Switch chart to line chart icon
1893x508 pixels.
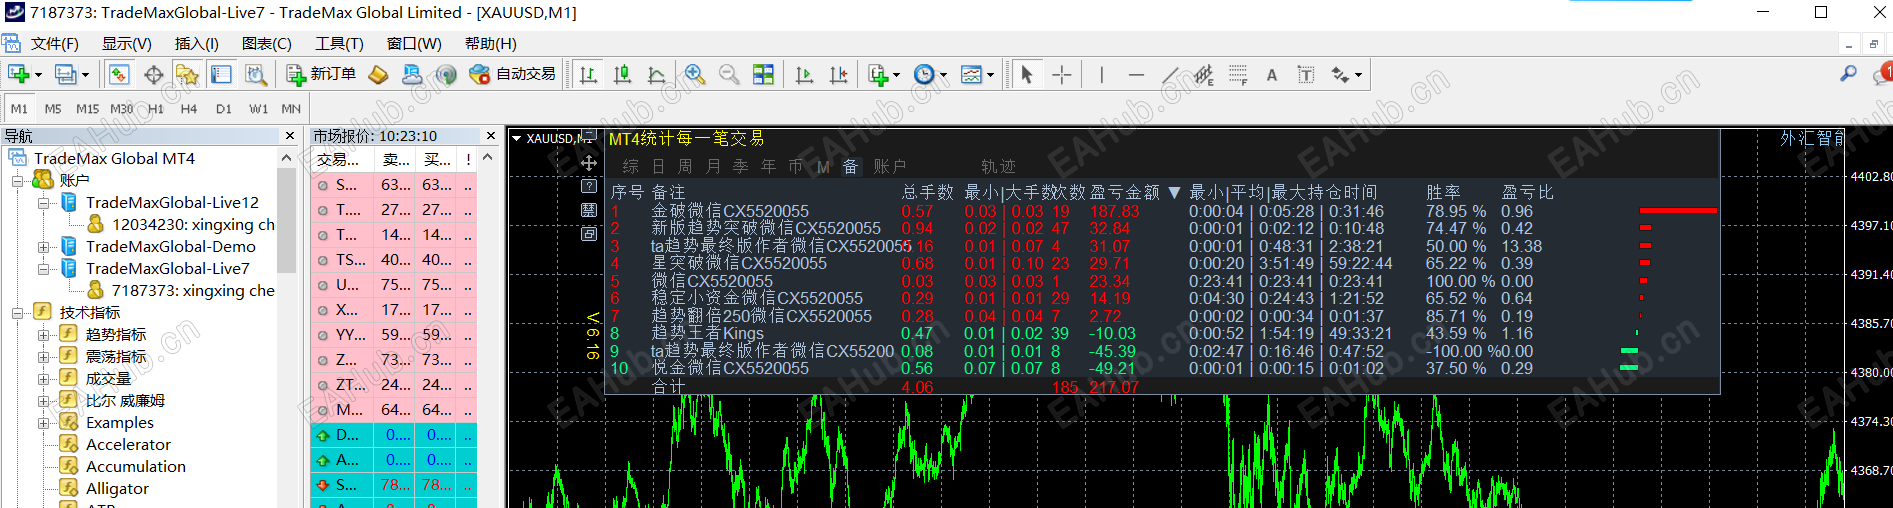coord(656,75)
